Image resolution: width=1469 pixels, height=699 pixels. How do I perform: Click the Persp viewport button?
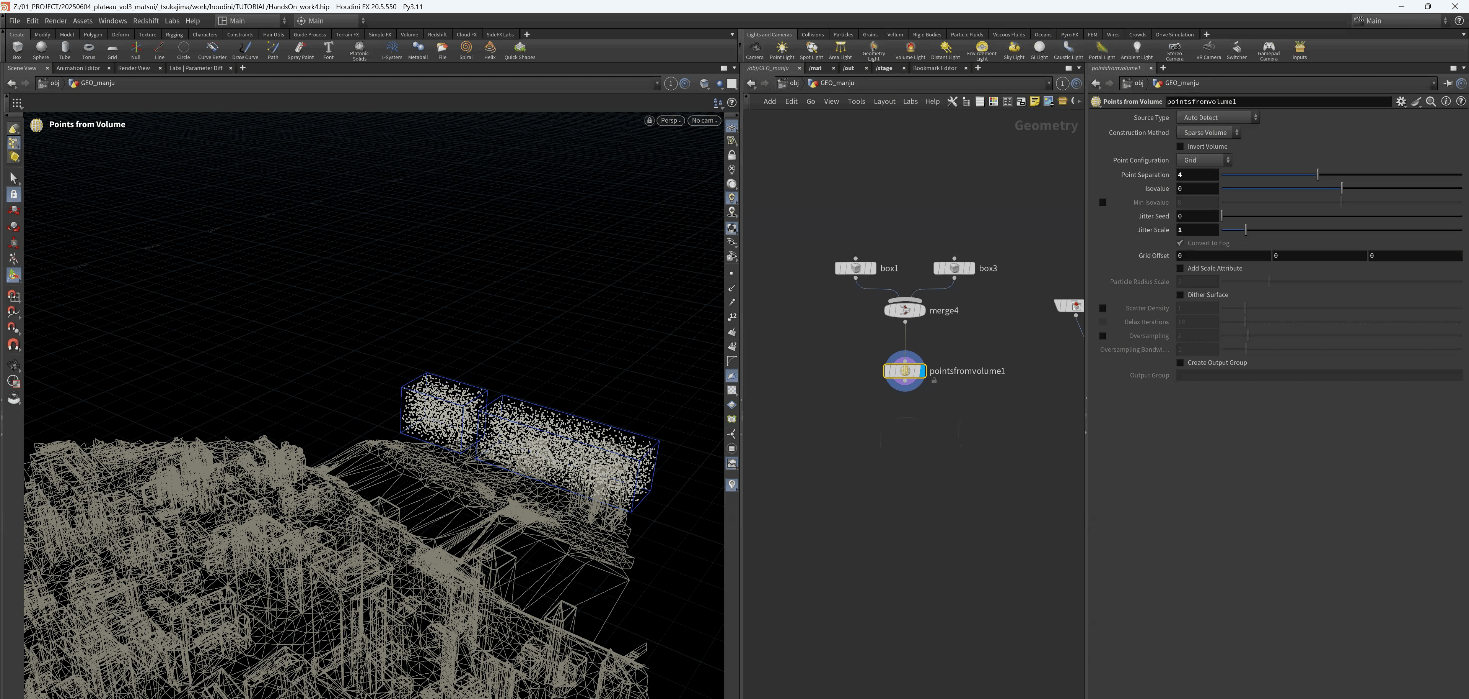click(x=669, y=121)
